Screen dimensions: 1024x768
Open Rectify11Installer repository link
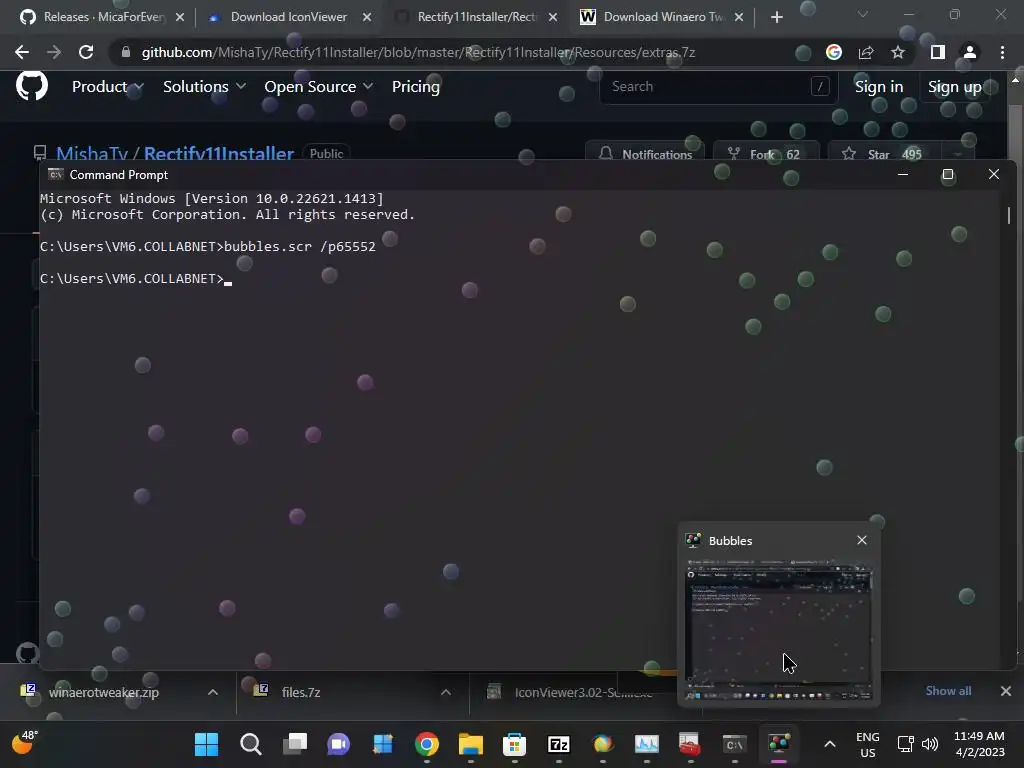tap(219, 153)
